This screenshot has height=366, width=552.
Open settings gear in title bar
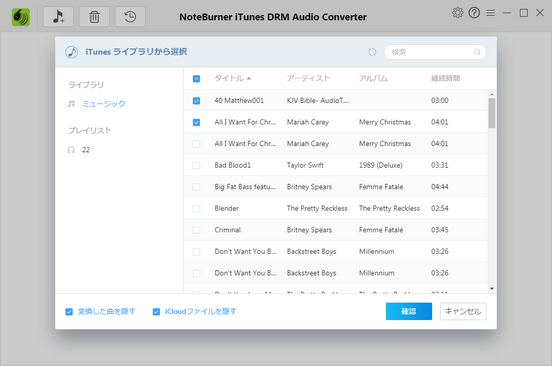pyautogui.click(x=457, y=13)
